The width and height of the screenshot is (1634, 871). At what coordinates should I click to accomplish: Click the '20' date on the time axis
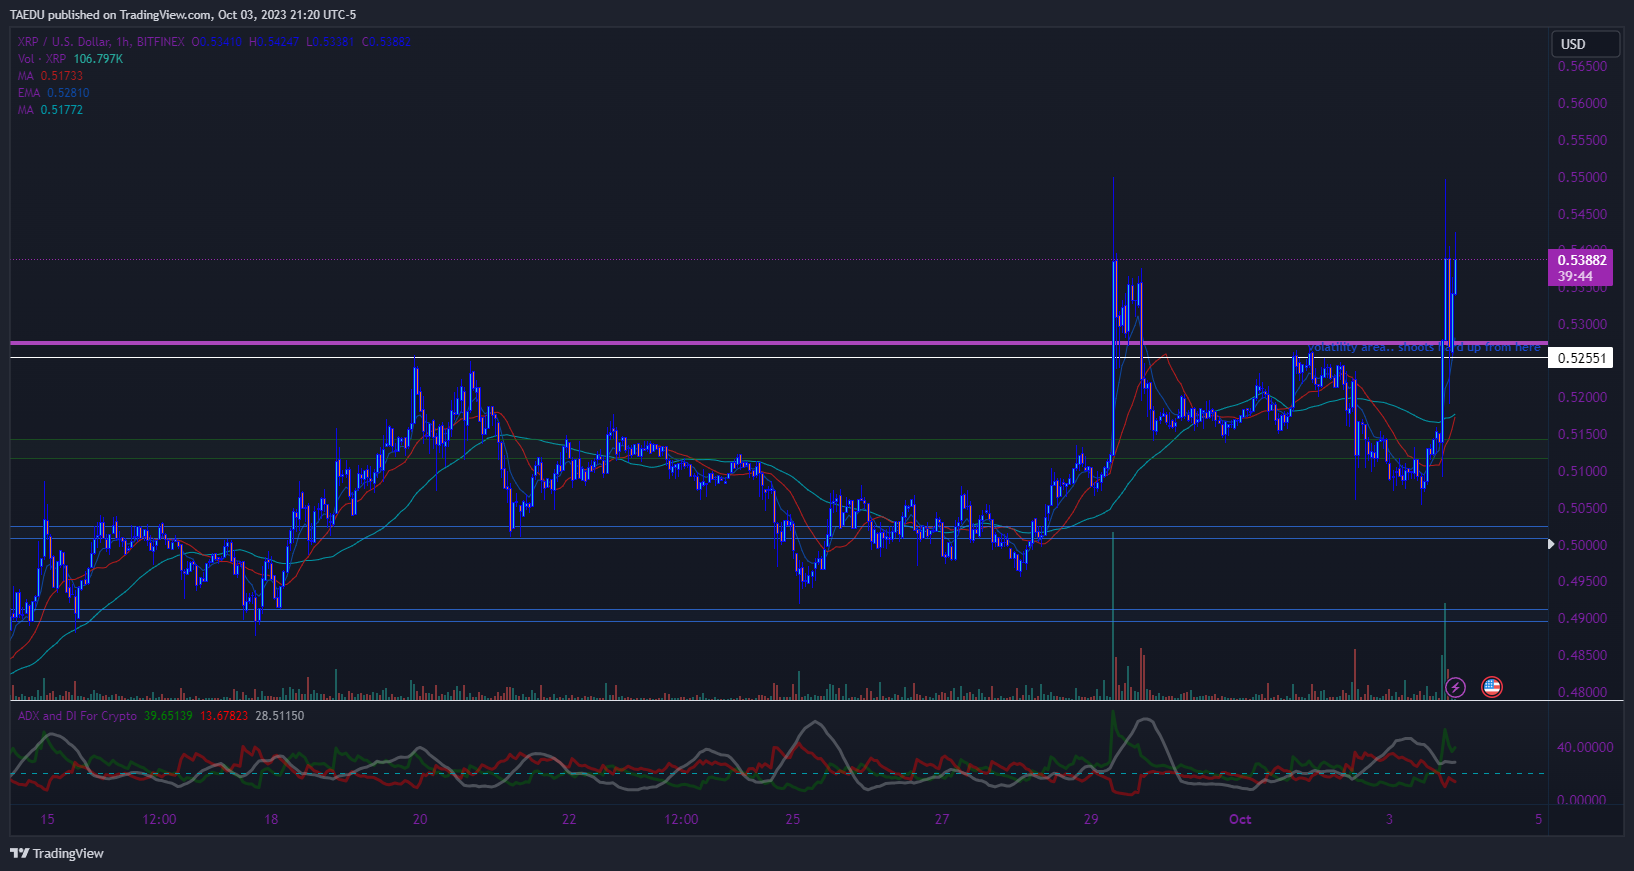(x=420, y=819)
